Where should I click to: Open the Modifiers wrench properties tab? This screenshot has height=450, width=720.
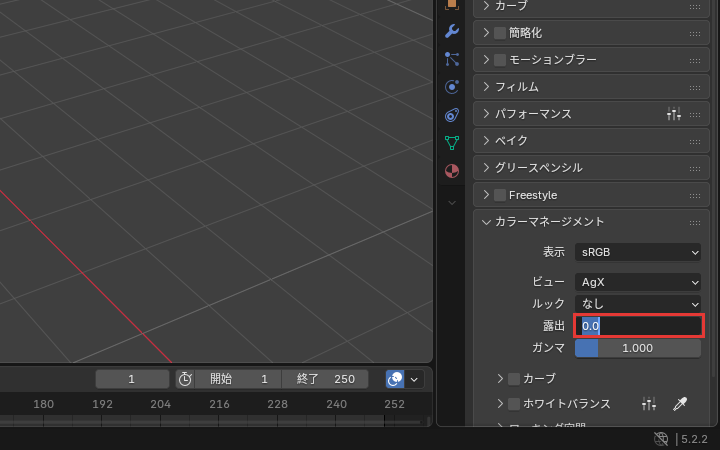452,31
